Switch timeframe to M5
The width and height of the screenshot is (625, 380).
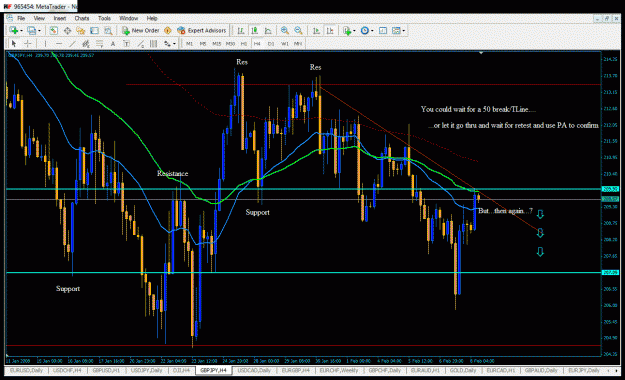[x=203, y=43]
